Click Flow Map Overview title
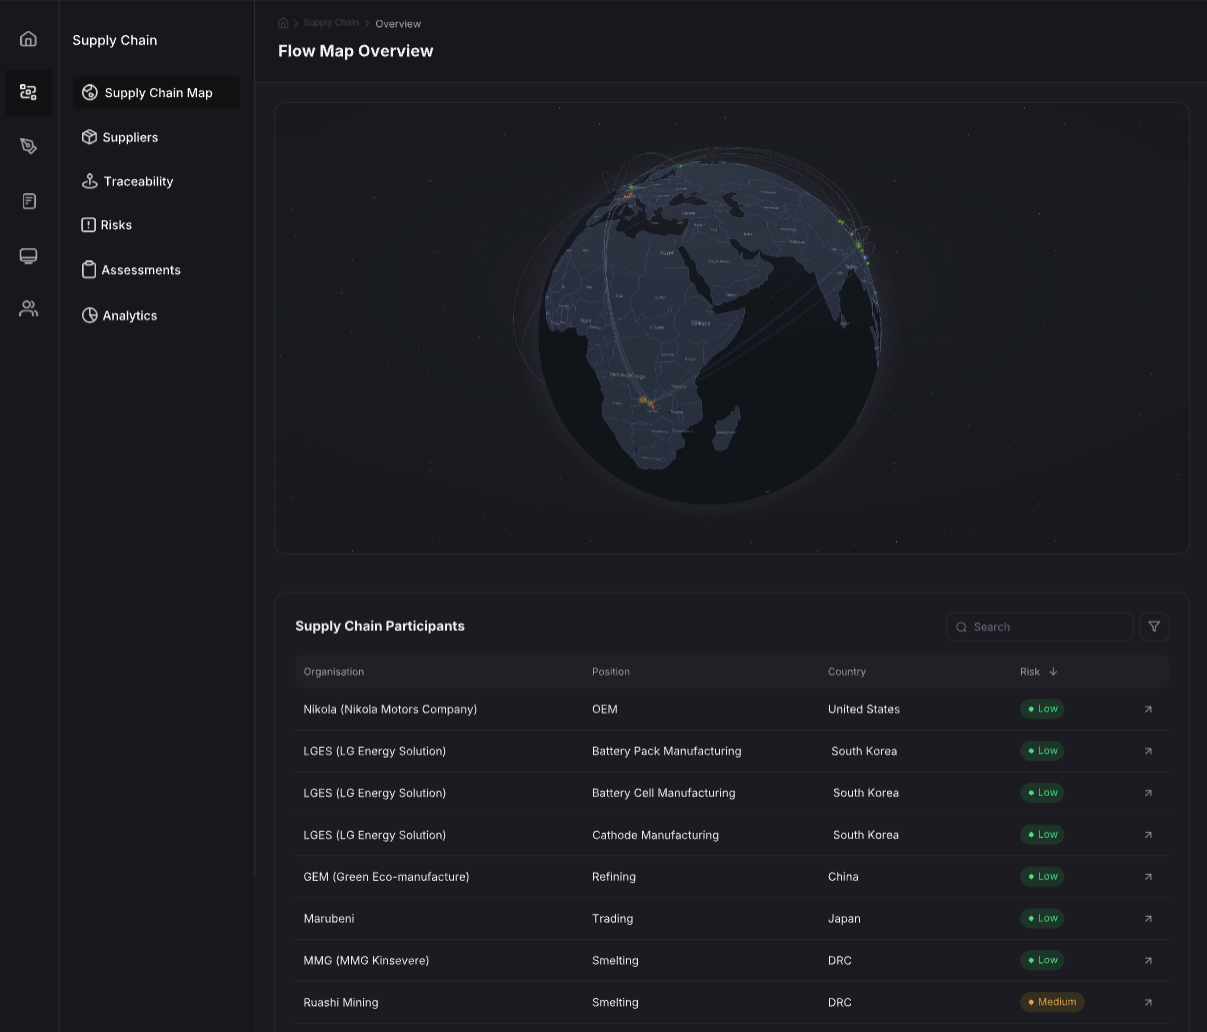The height and width of the screenshot is (1032, 1207). (x=356, y=51)
